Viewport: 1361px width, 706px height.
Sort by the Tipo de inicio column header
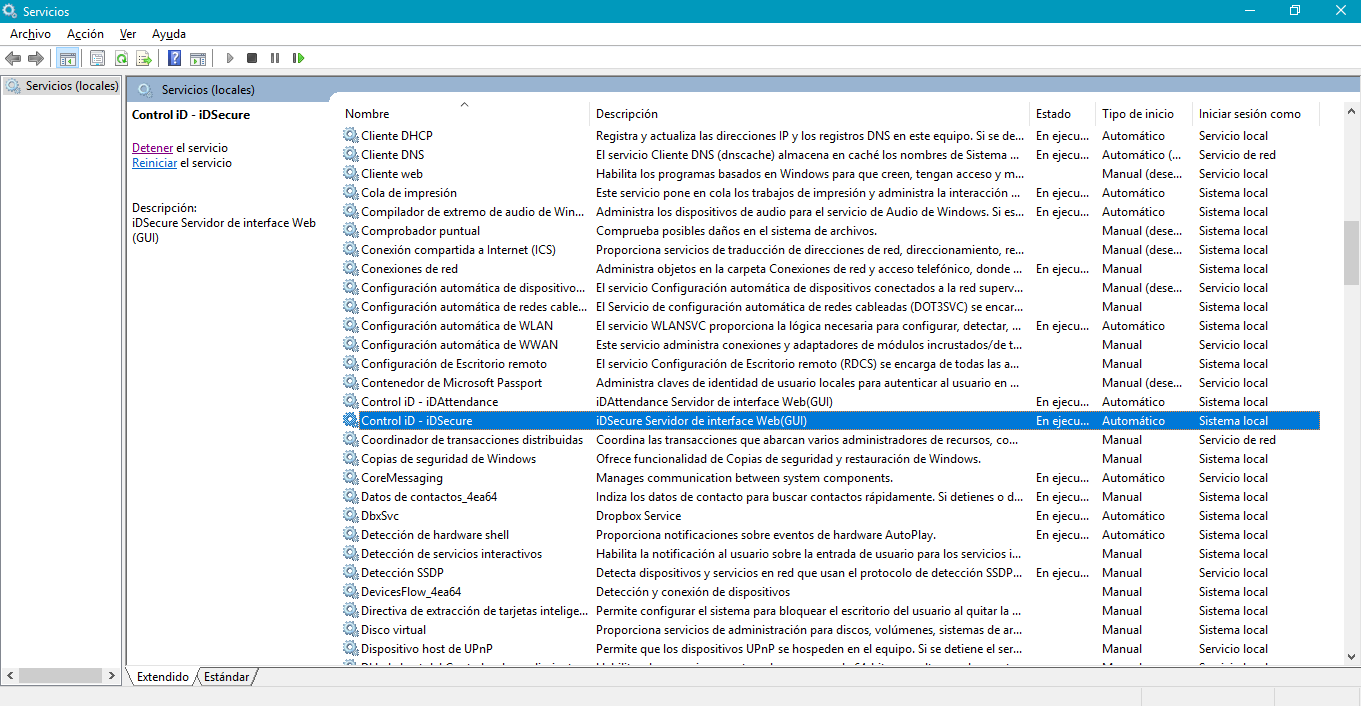(1144, 113)
